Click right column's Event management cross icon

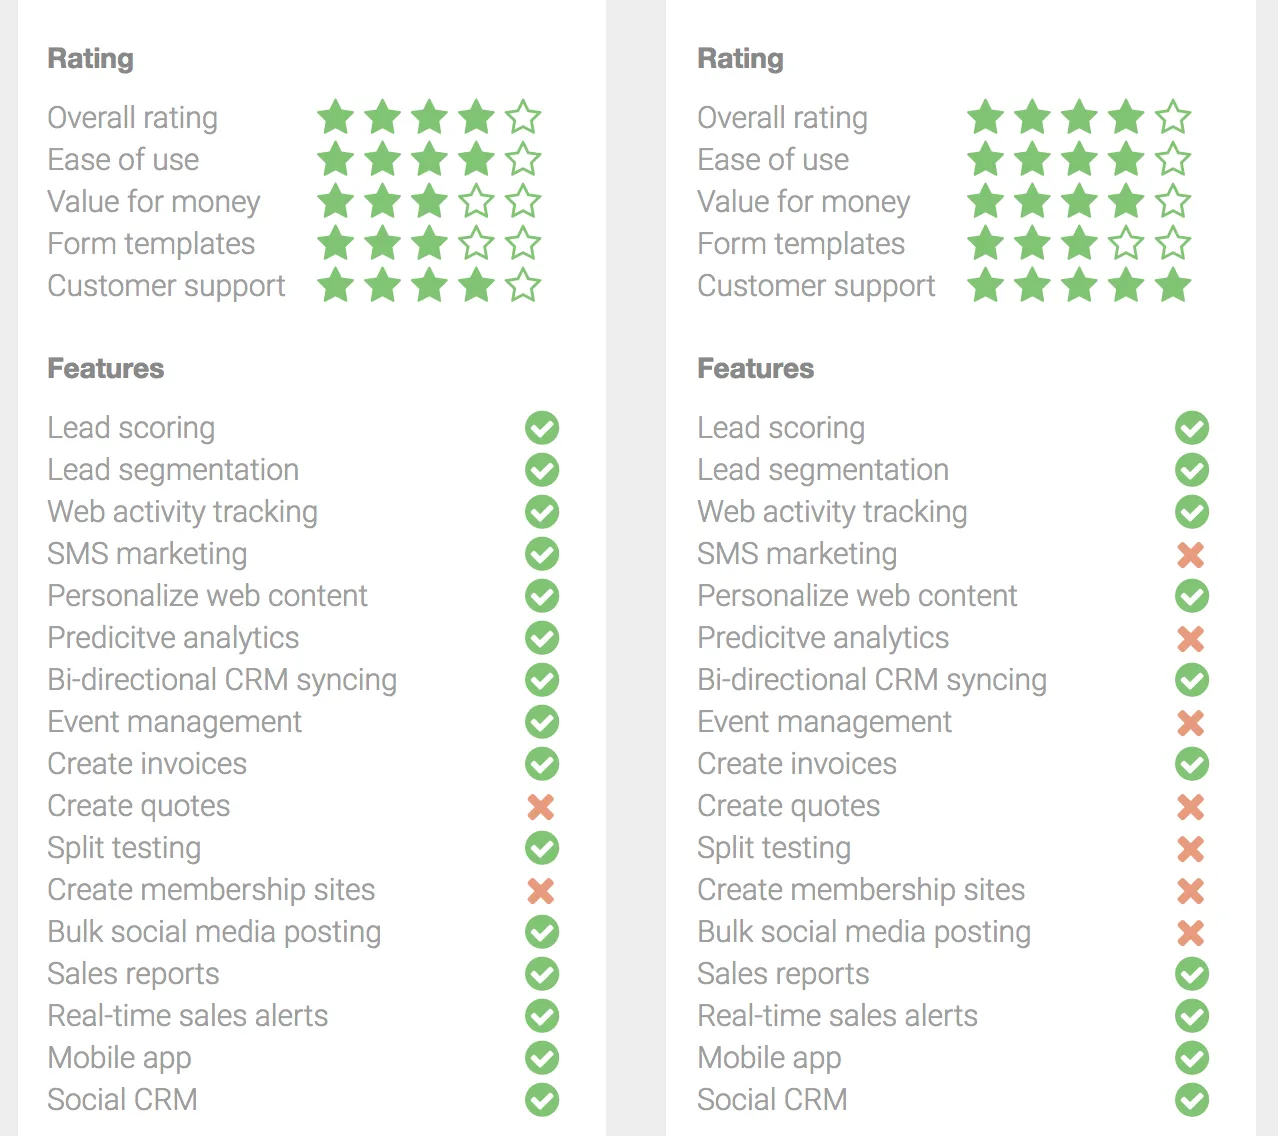click(1191, 722)
